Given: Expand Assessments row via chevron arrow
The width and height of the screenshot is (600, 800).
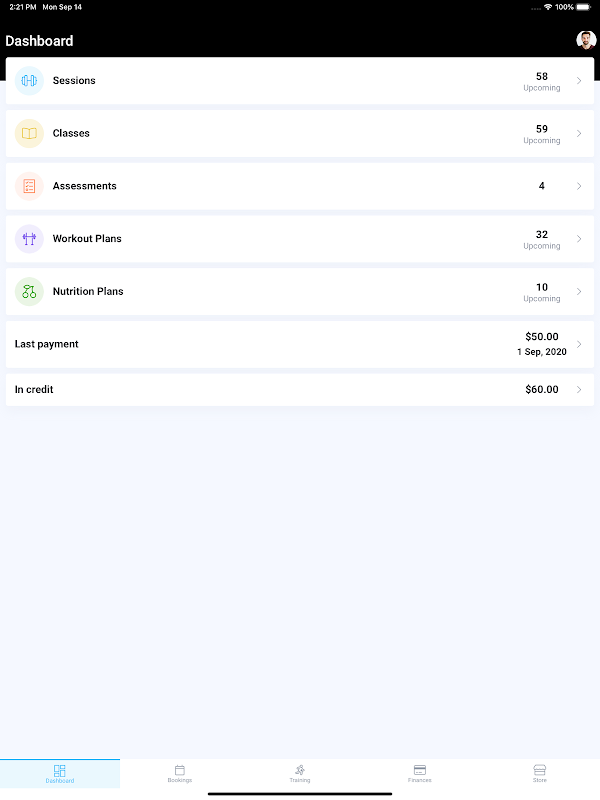Looking at the screenshot, I should pos(579,186).
